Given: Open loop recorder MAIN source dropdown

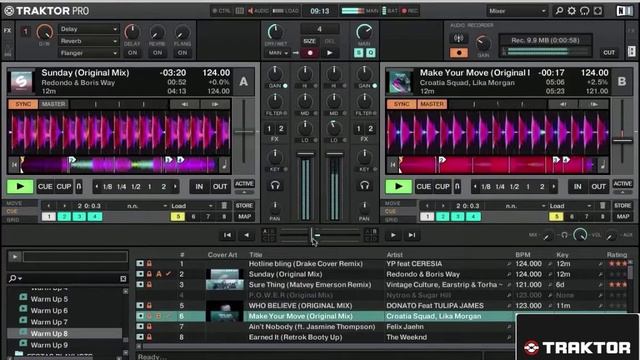Looking at the screenshot, I should pos(278,53).
